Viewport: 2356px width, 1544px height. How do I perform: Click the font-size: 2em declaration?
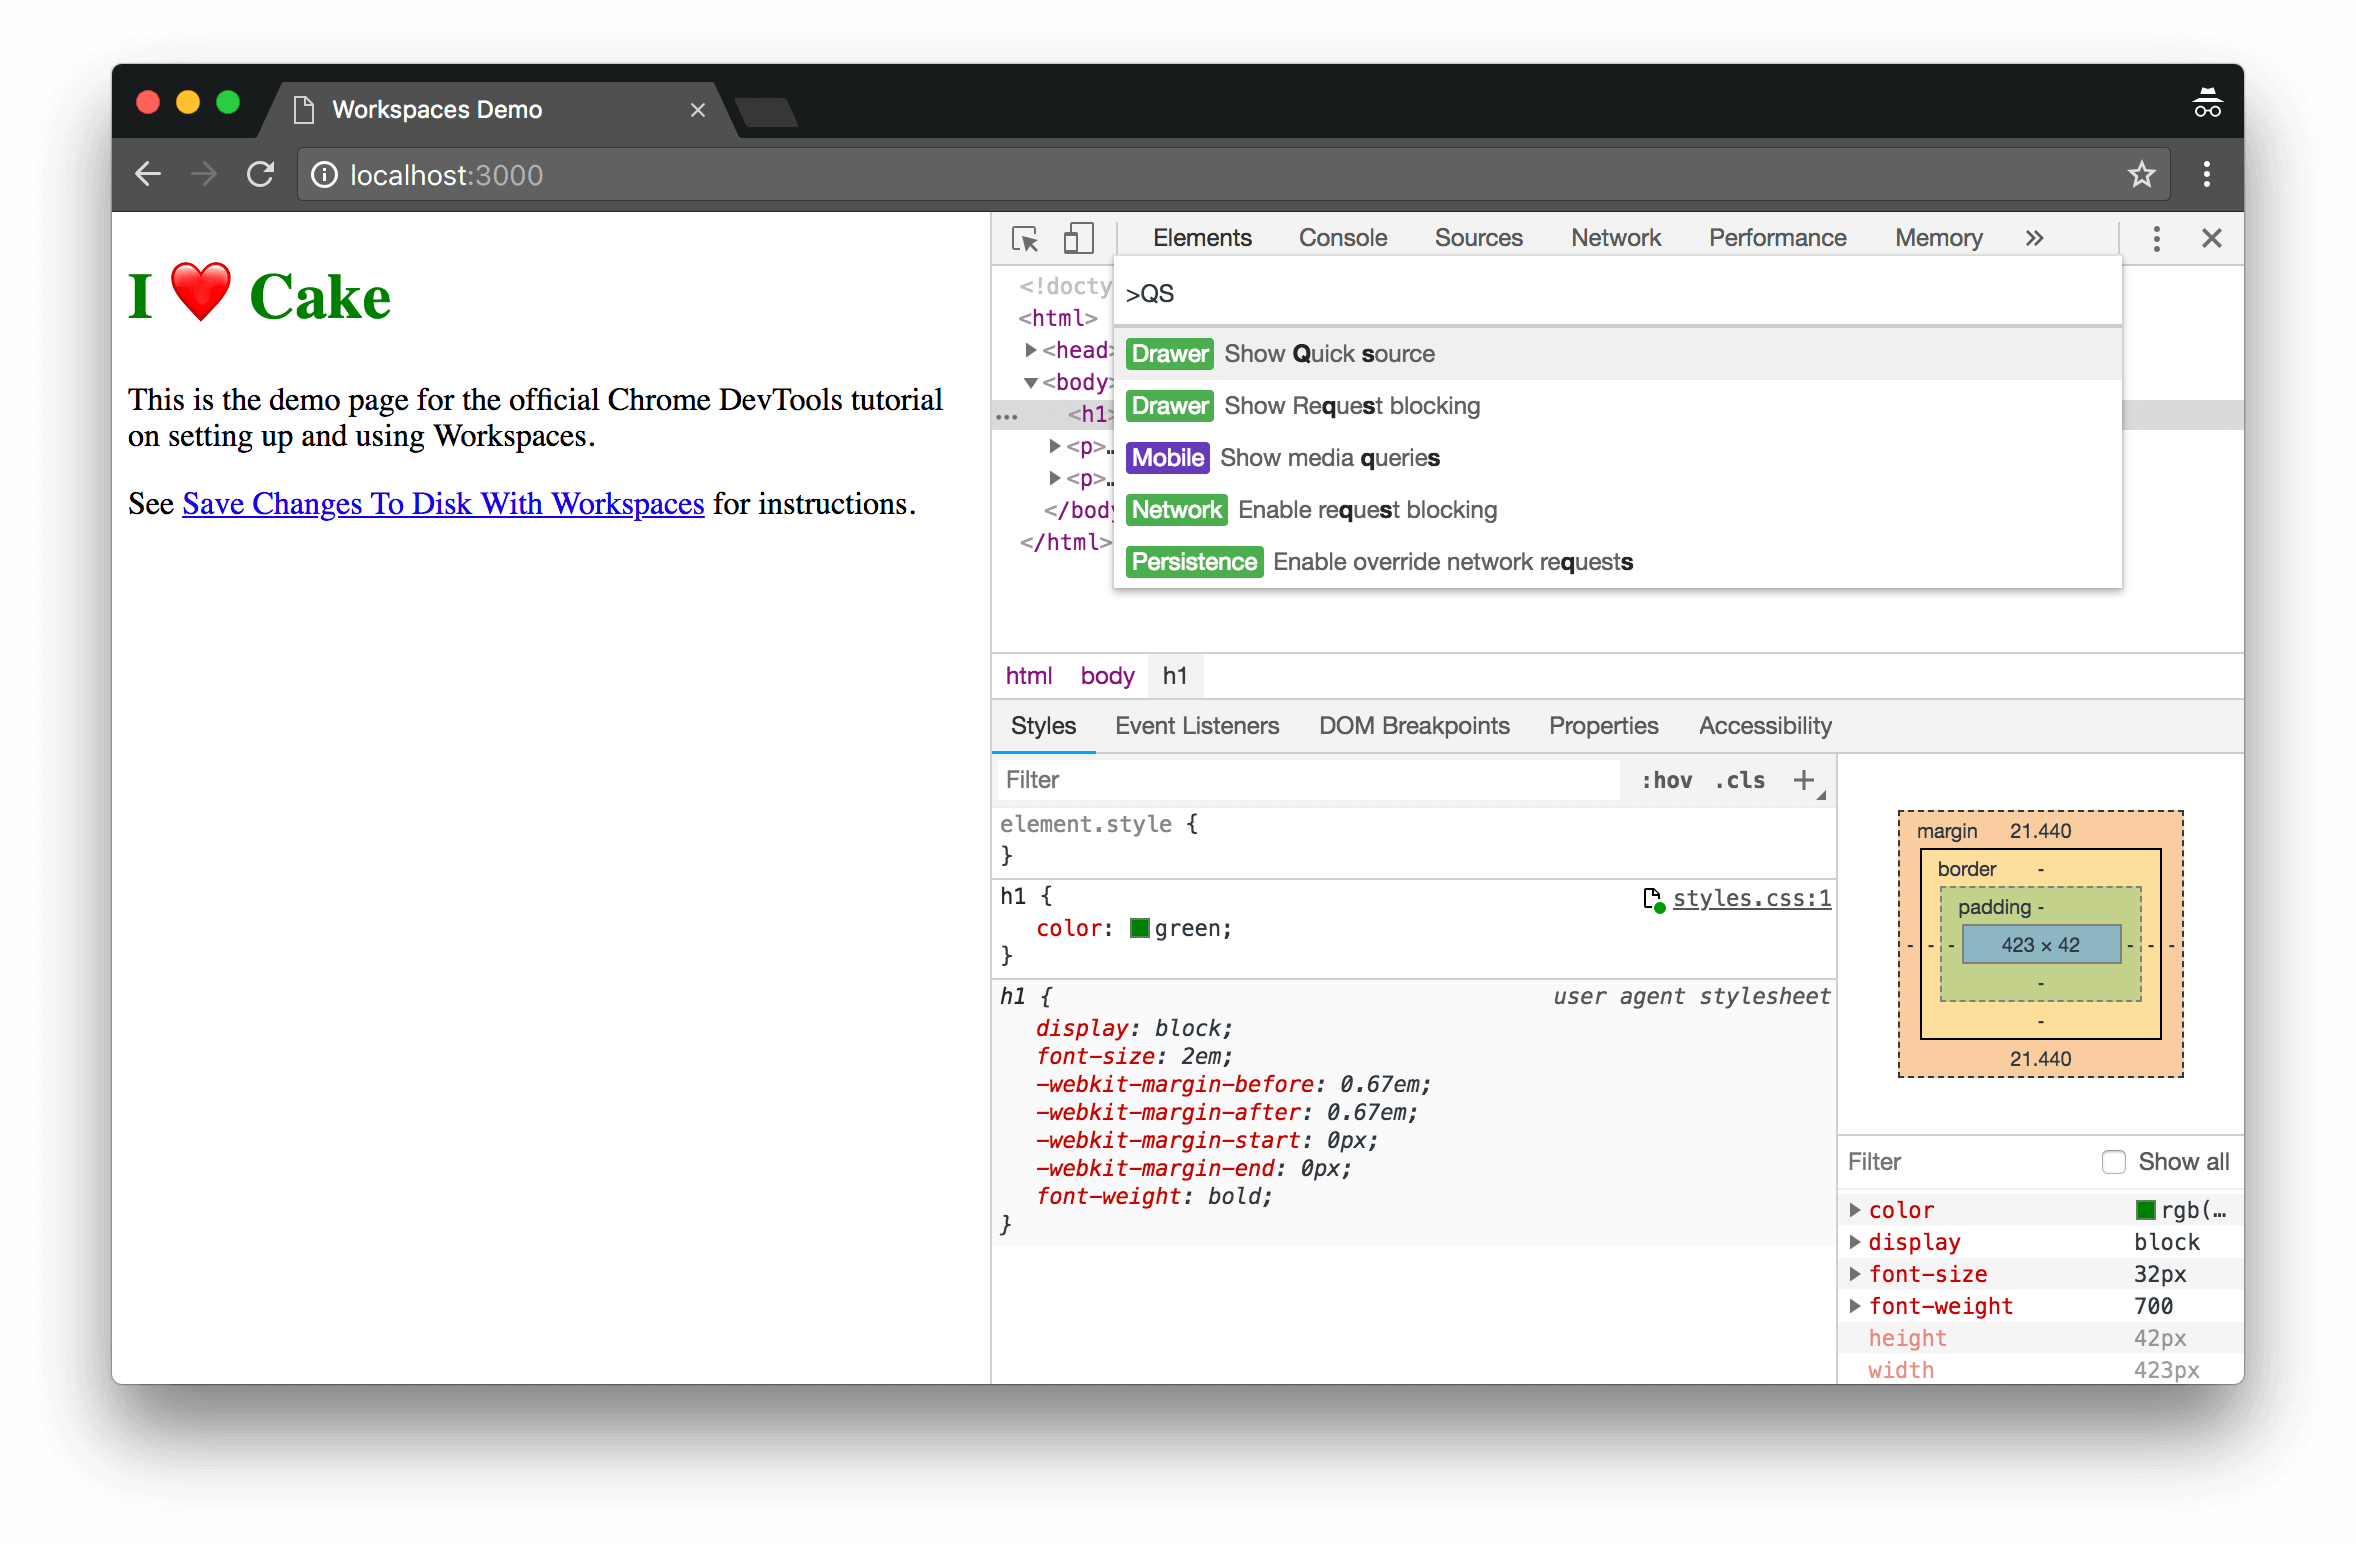(x=1134, y=1056)
